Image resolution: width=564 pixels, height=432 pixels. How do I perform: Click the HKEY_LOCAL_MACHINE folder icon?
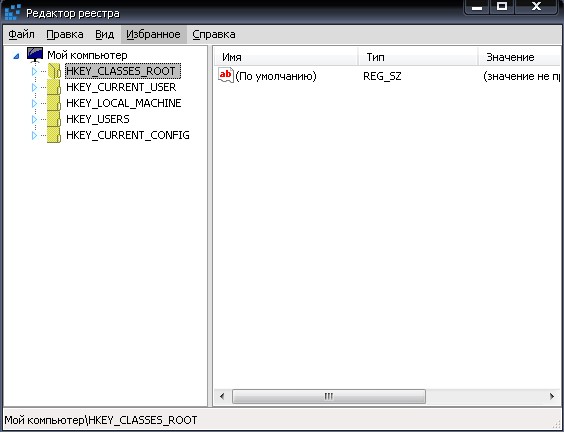(x=54, y=103)
